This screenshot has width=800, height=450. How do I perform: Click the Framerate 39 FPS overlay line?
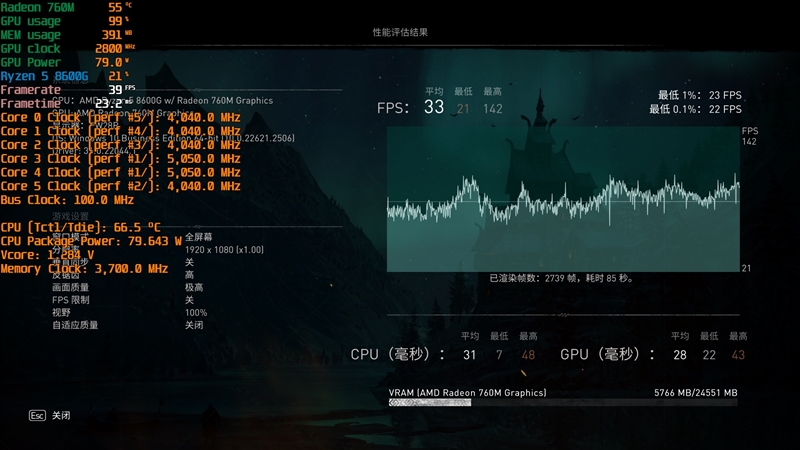pos(68,90)
